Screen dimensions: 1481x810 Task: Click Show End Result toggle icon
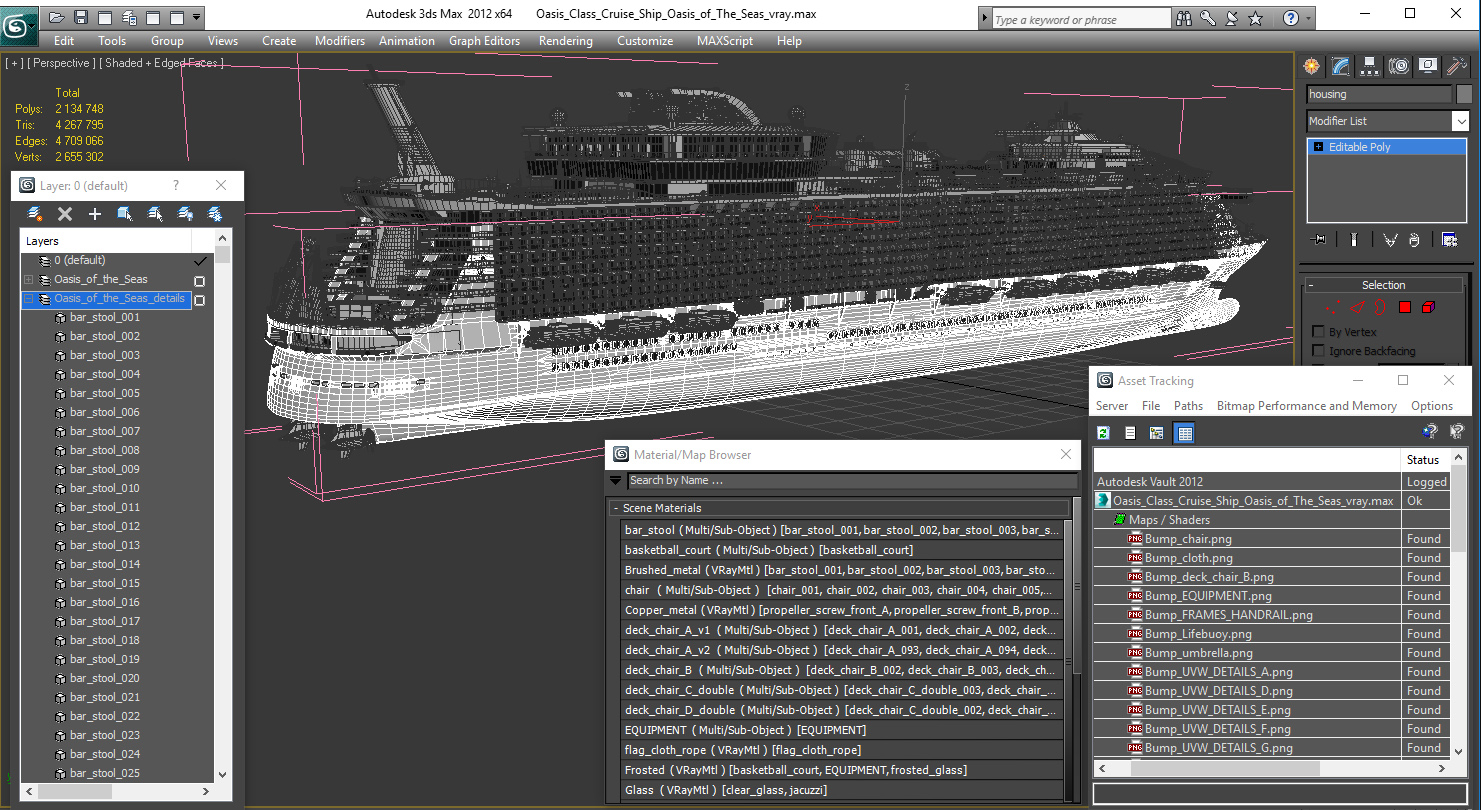pyautogui.click(x=1353, y=240)
